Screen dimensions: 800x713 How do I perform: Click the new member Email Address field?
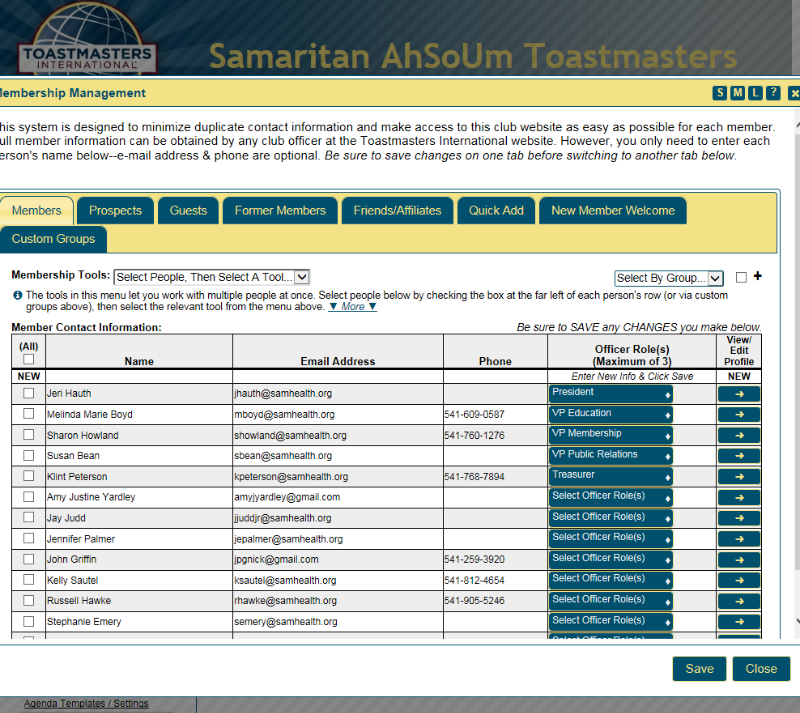[x=338, y=377]
